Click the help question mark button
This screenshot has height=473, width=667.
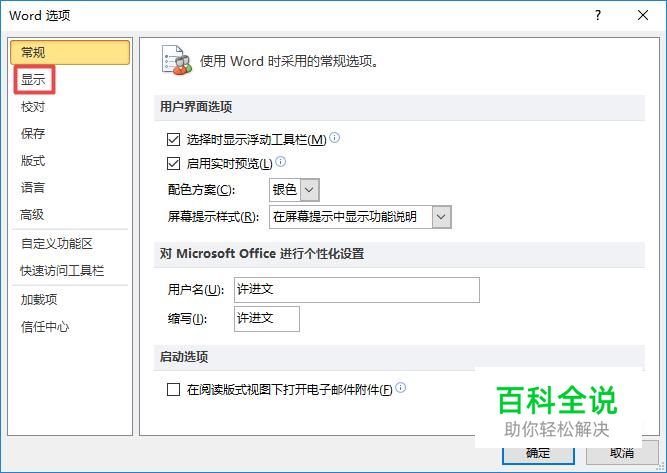click(598, 15)
